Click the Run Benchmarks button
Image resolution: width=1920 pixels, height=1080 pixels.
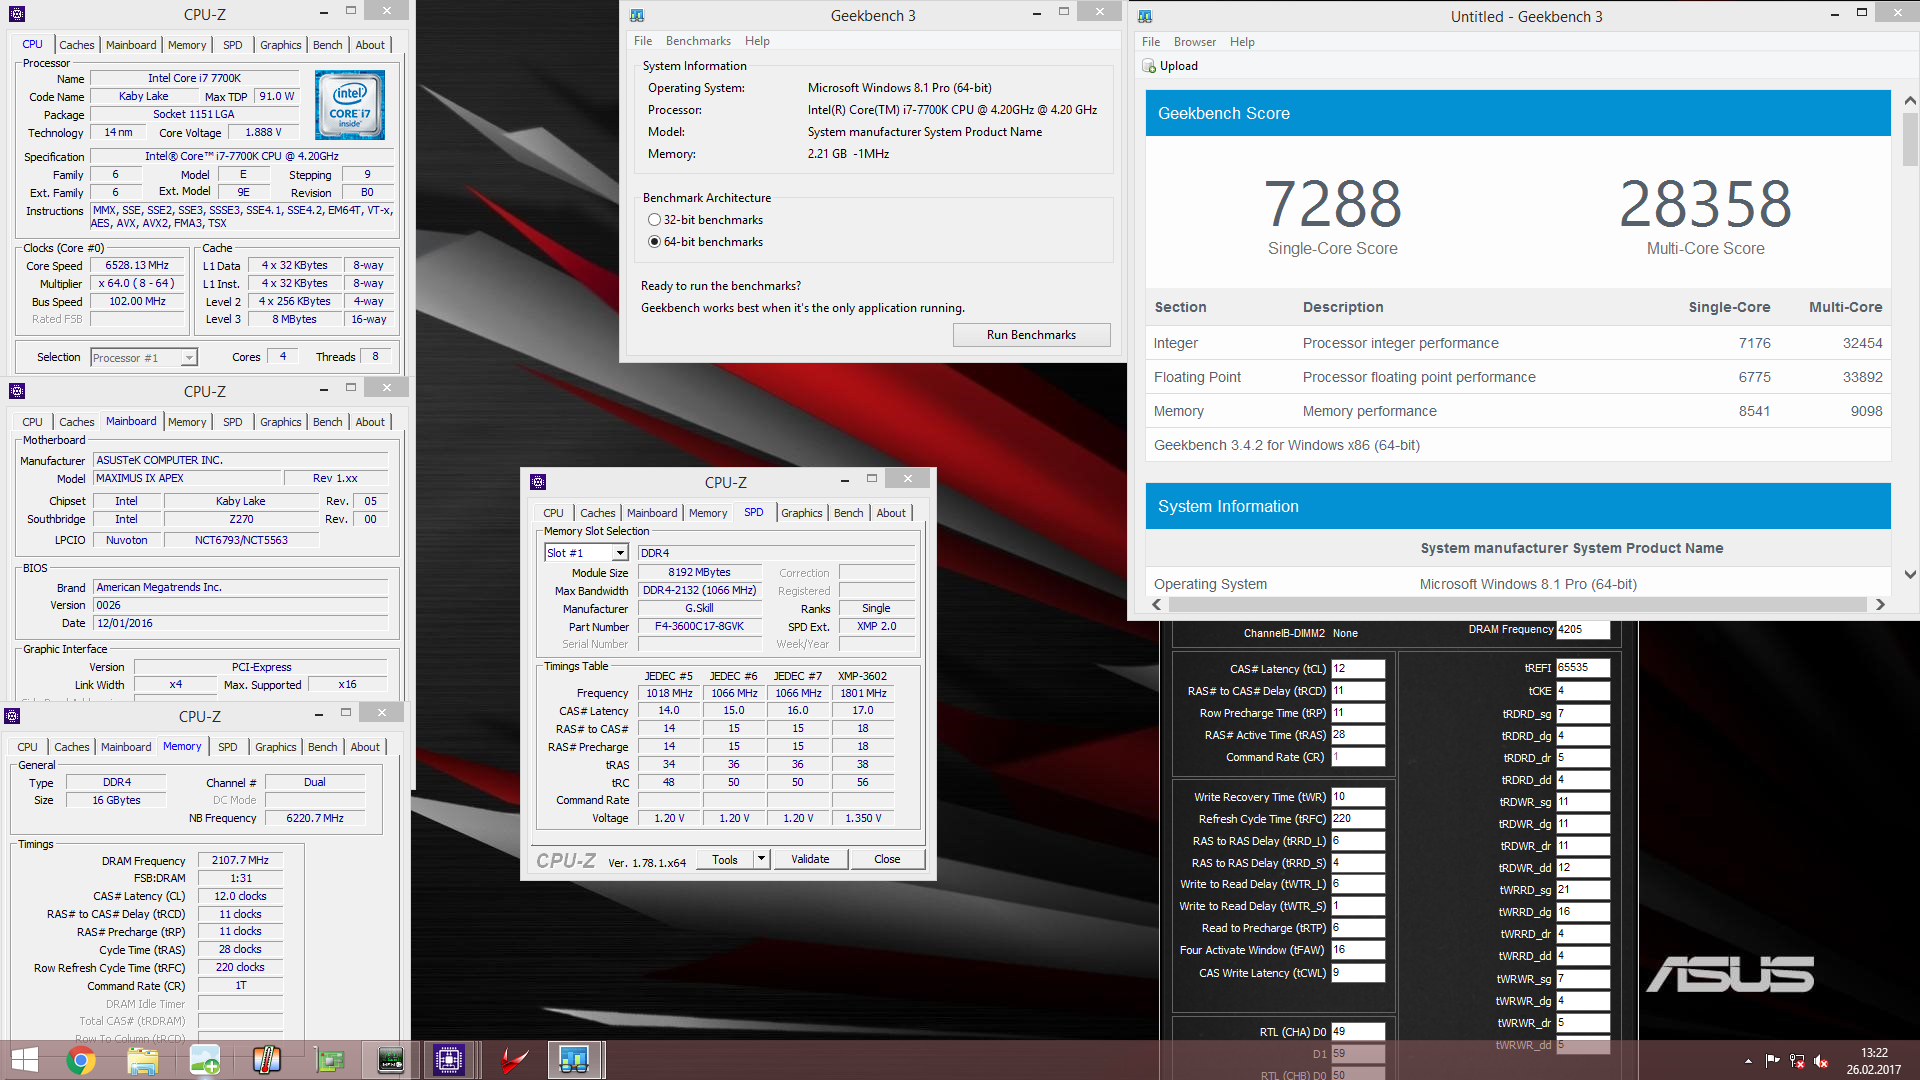click(1031, 335)
